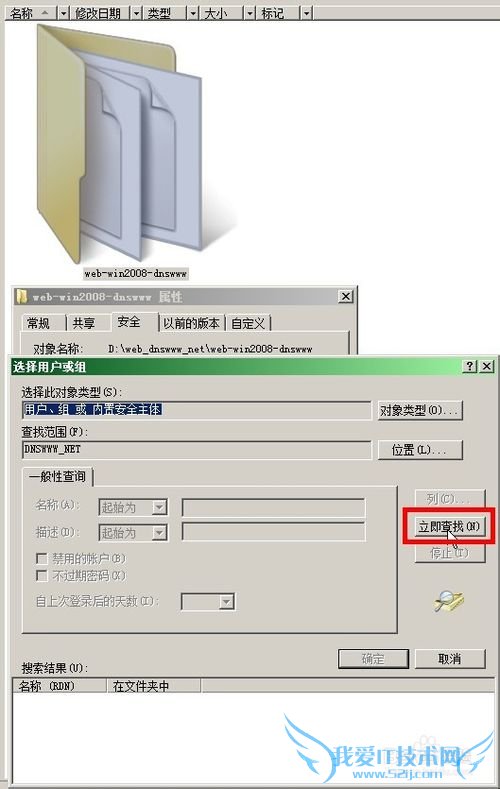Click the search magnifier icon in dialog

coord(448,600)
